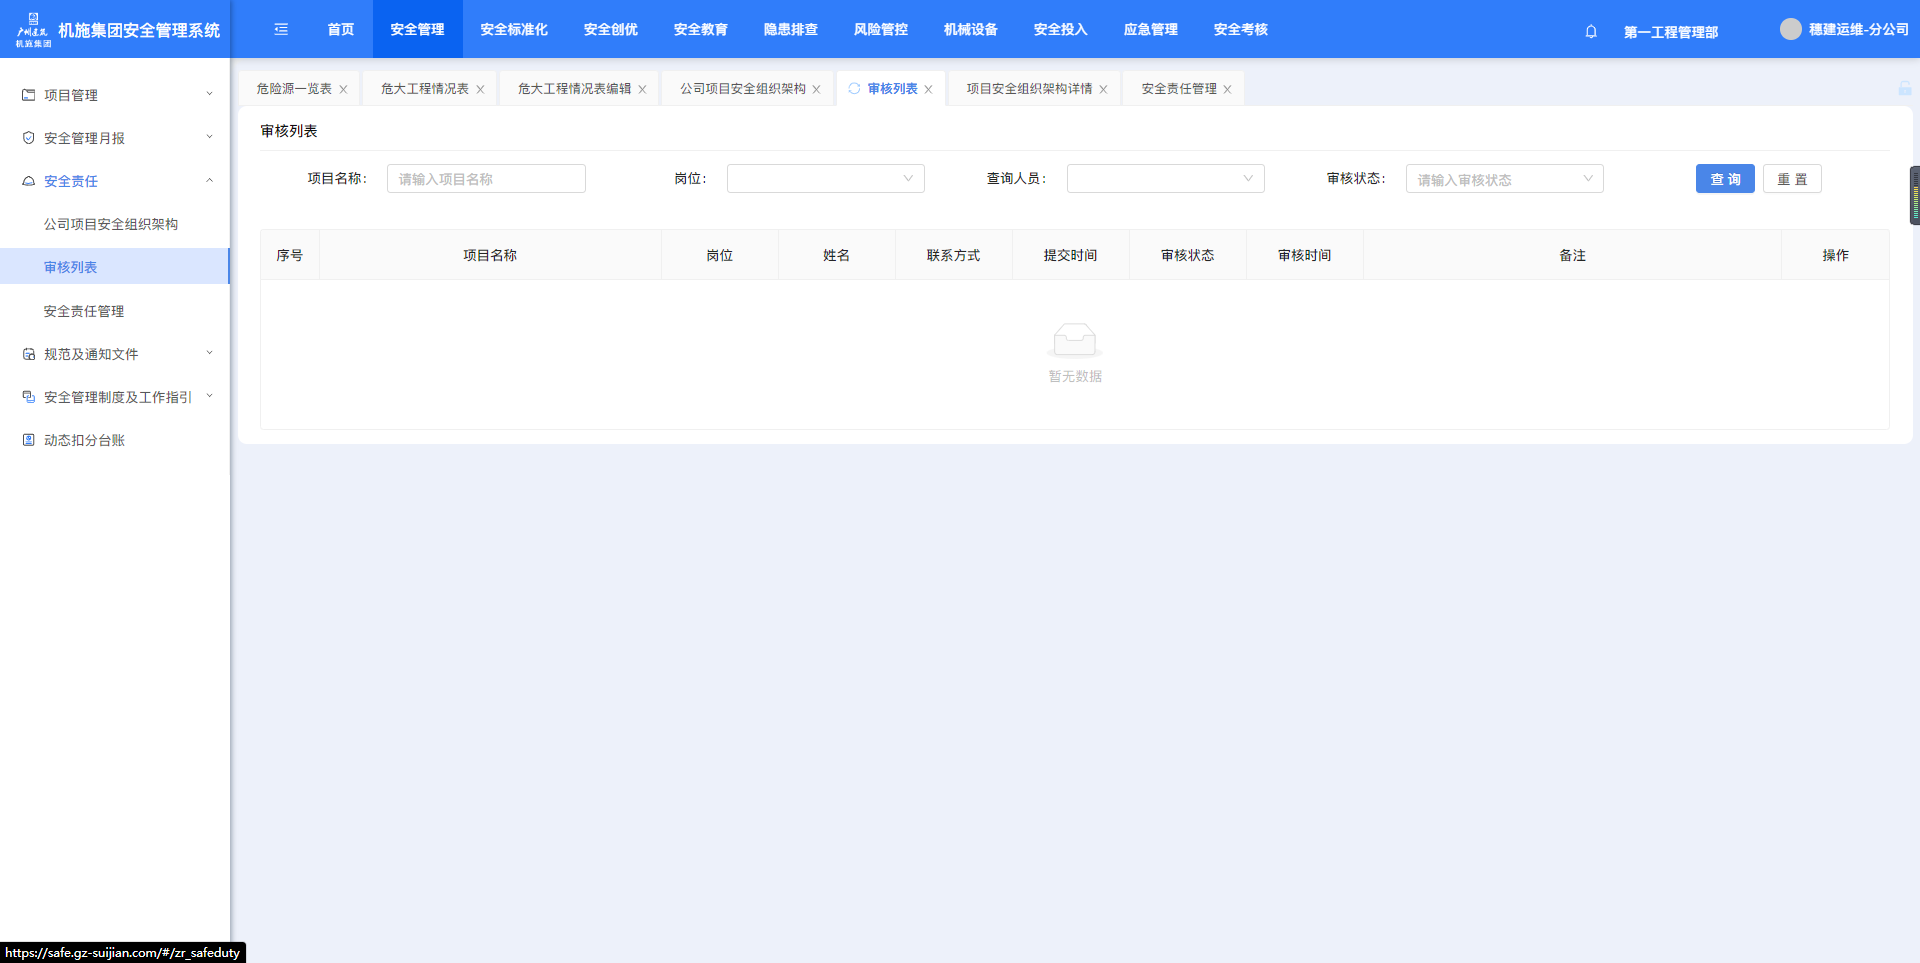Image resolution: width=1920 pixels, height=963 pixels.
Task: Select 安全责任管理 in the sidebar
Action: tap(84, 311)
